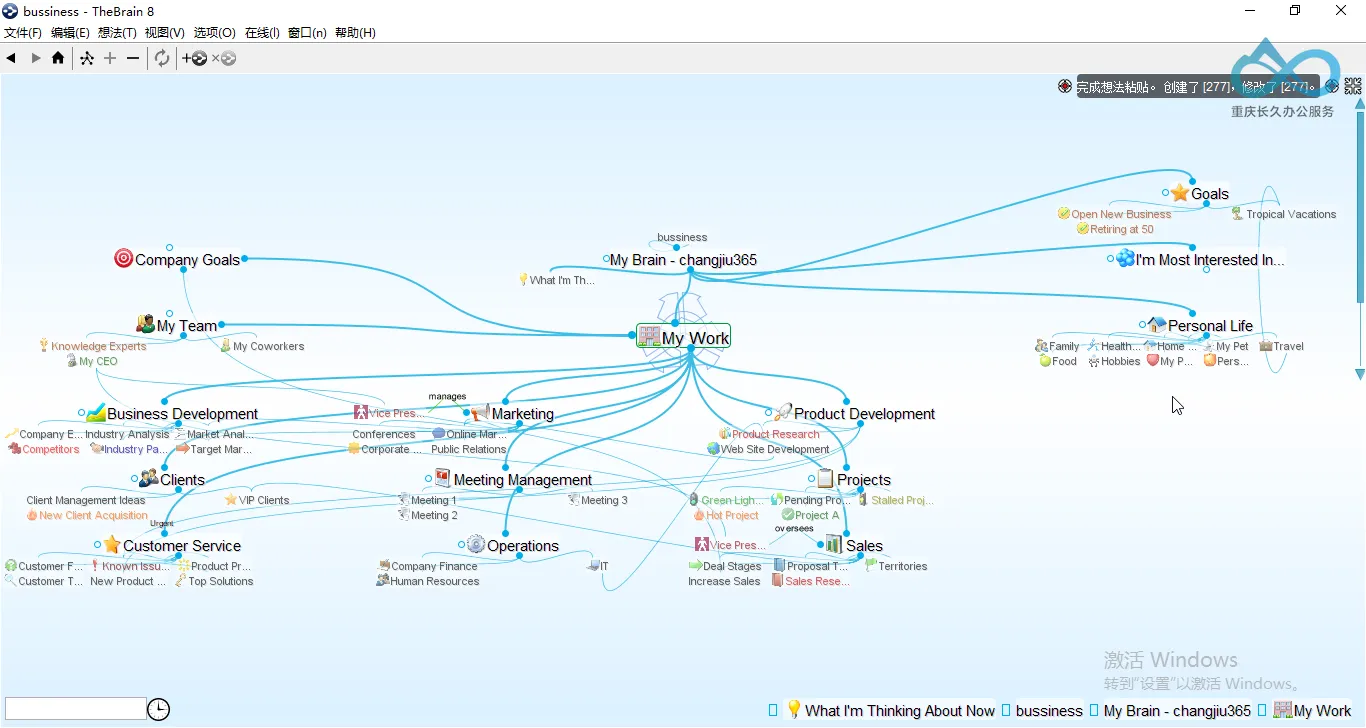Click the Business Development chart icon
The image size is (1366, 728).
pyautogui.click(x=96, y=412)
